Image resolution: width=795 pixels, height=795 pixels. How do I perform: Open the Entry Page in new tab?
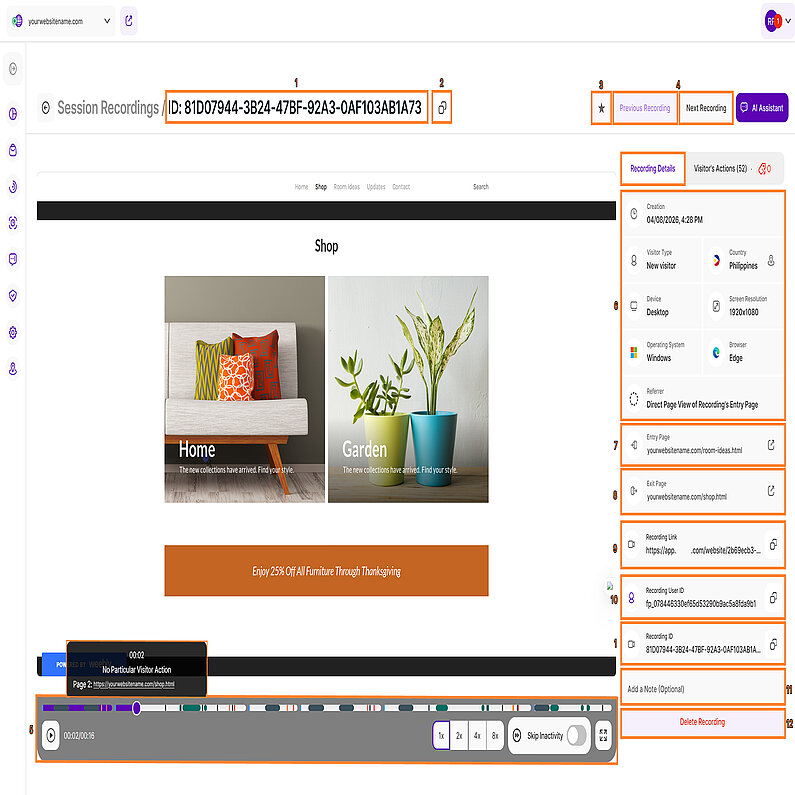pos(770,445)
